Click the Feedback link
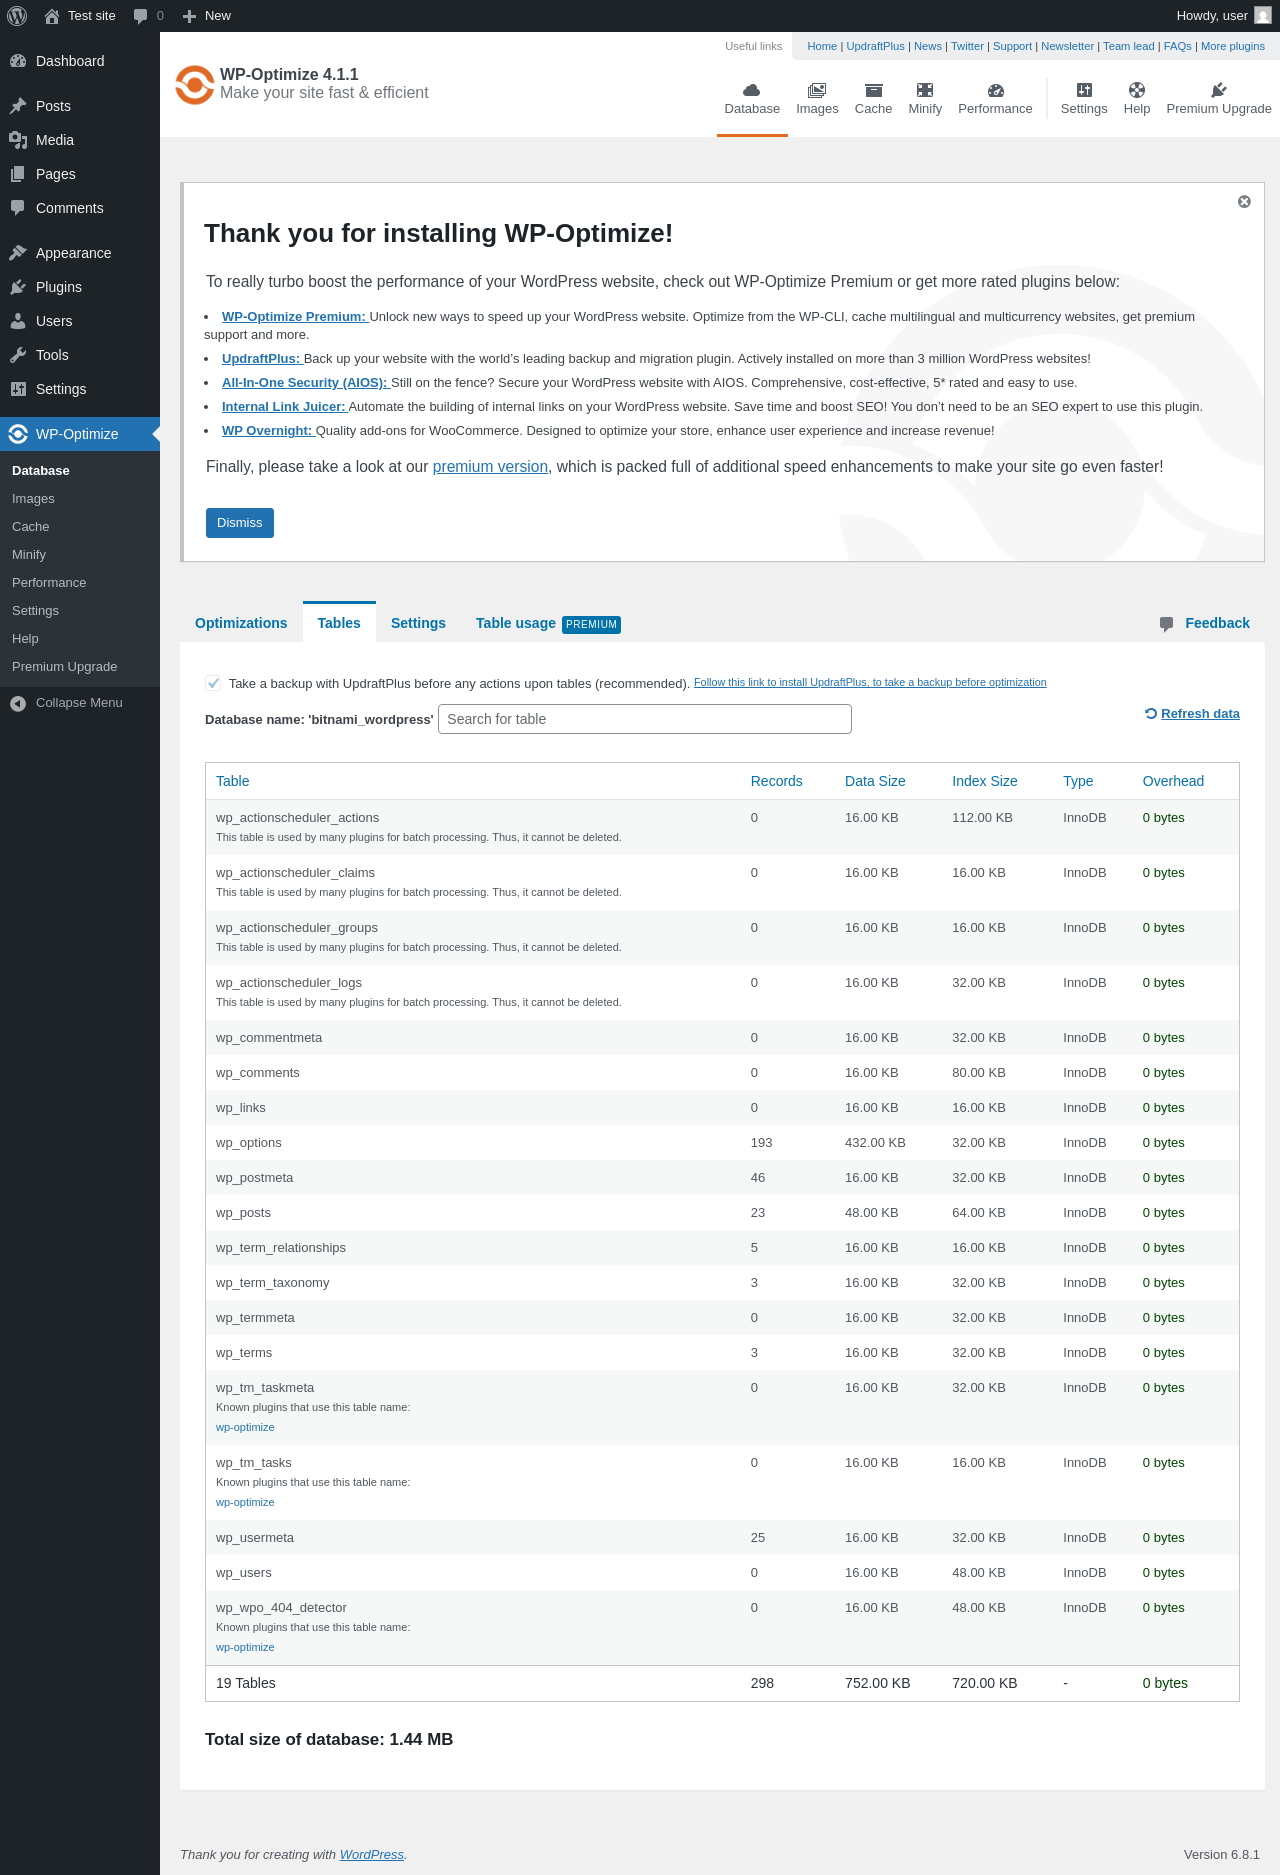The height and width of the screenshot is (1875, 1280). [1217, 623]
